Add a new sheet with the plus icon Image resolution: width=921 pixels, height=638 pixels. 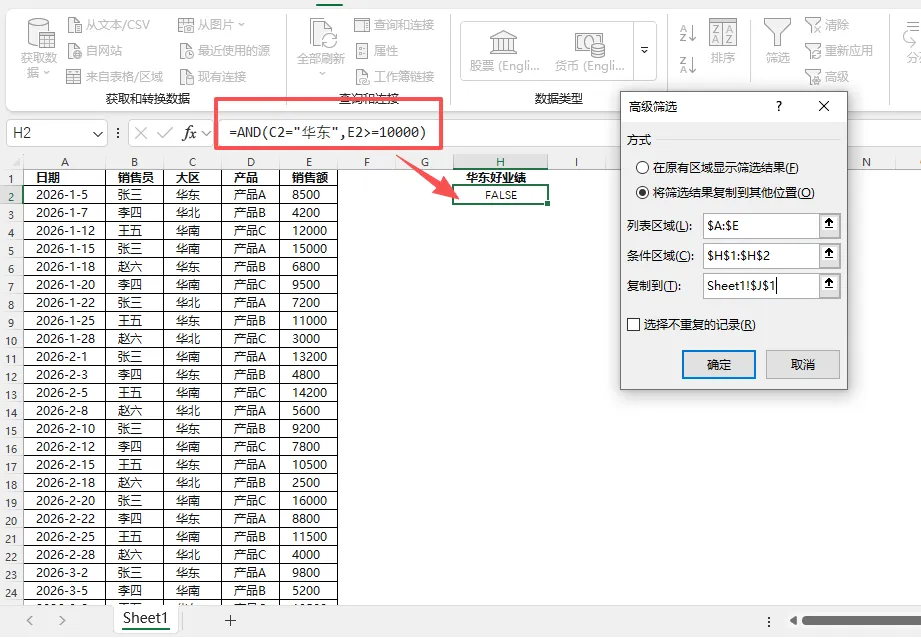coord(230,620)
